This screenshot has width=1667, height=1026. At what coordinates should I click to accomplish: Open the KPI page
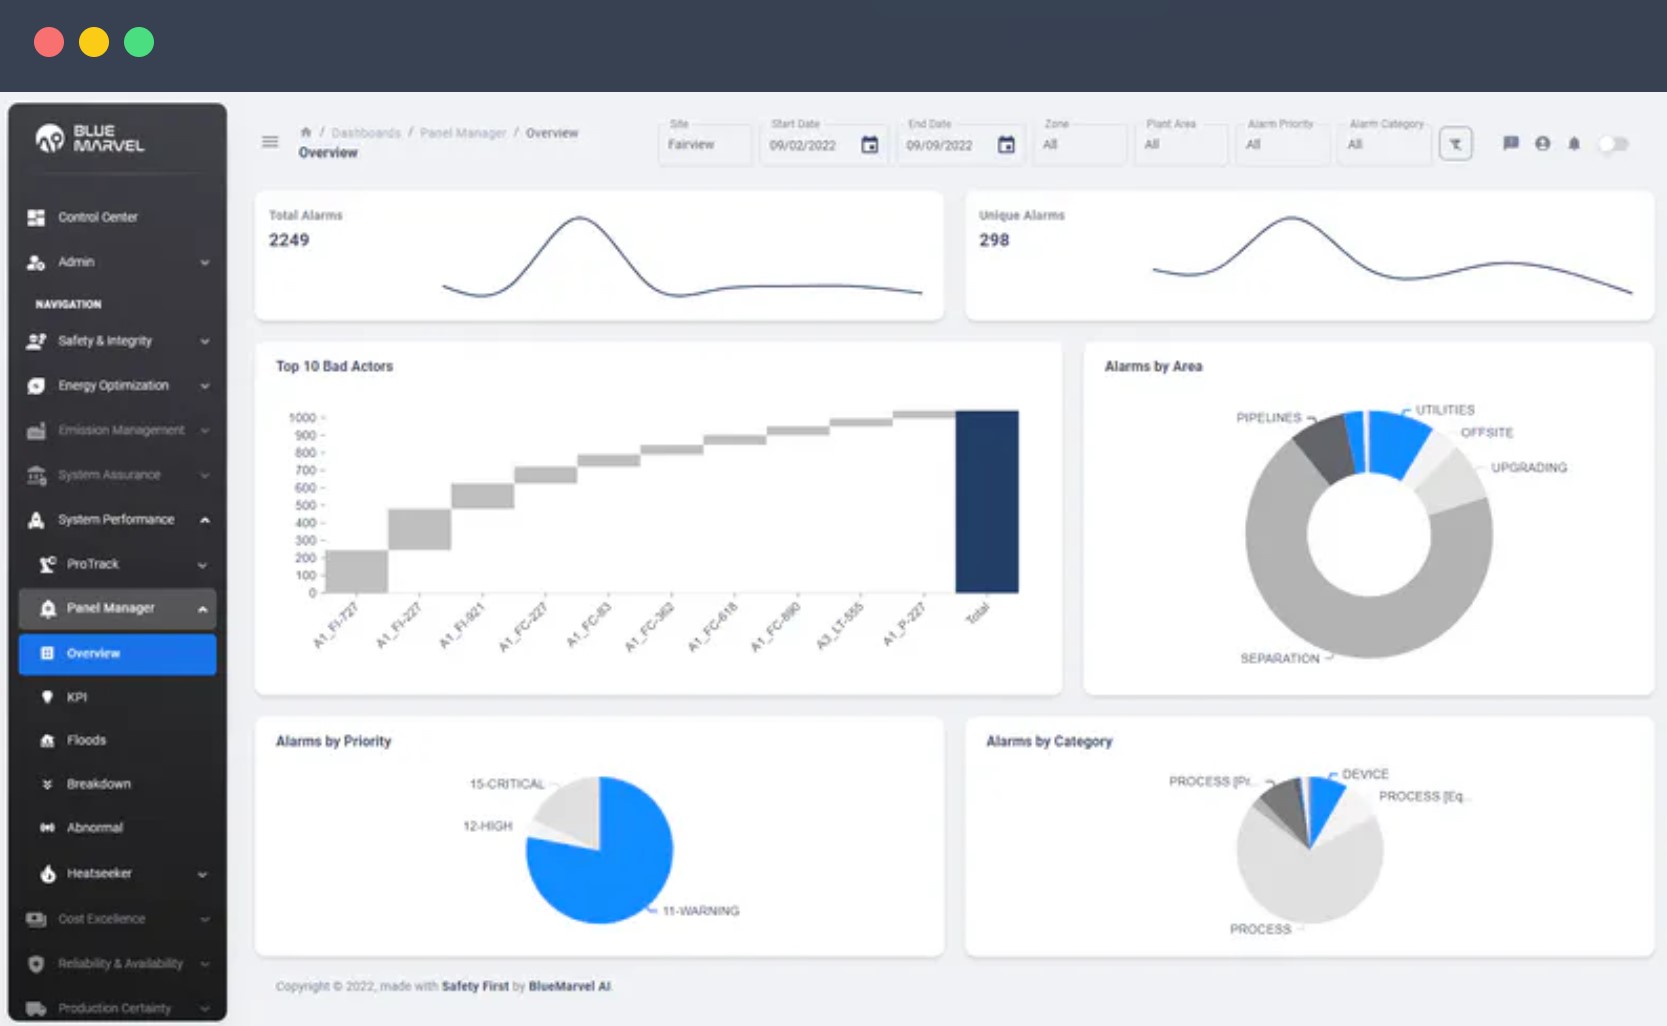(x=77, y=697)
